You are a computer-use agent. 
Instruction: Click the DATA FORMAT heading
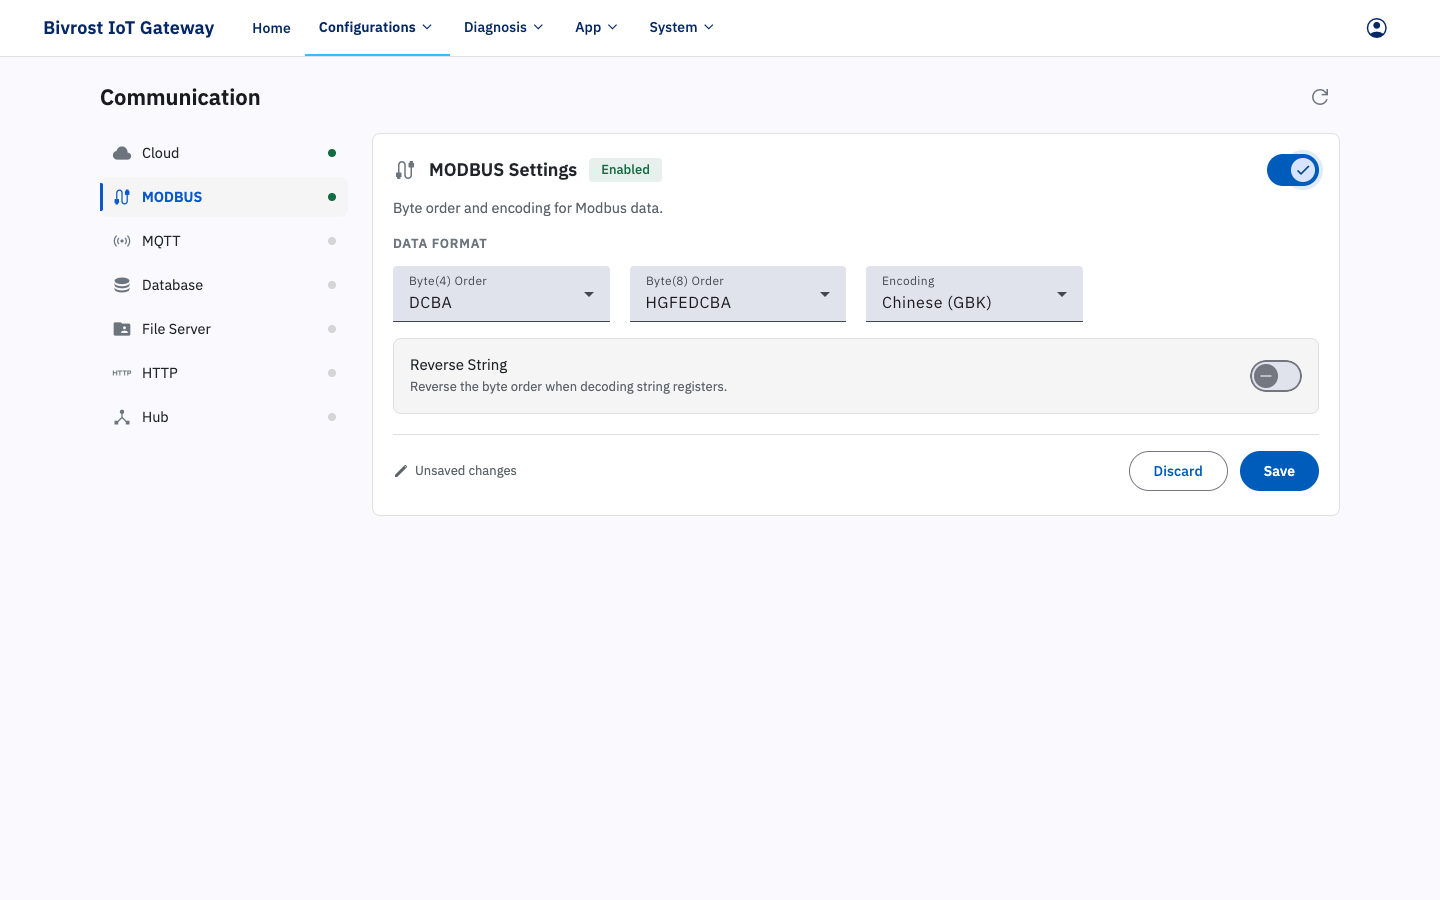tap(440, 243)
